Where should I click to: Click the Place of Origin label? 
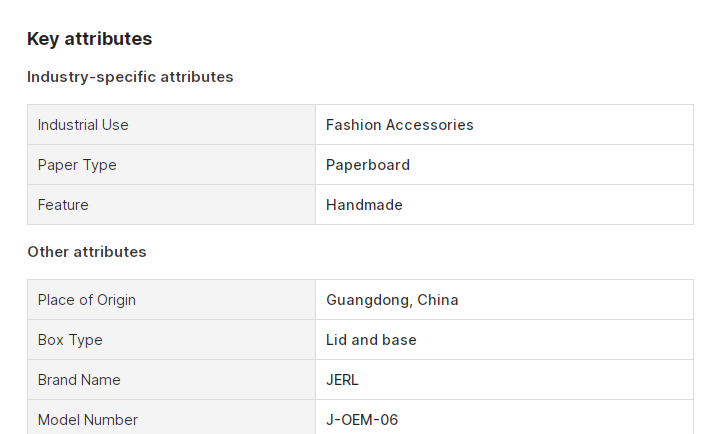(87, 300)
